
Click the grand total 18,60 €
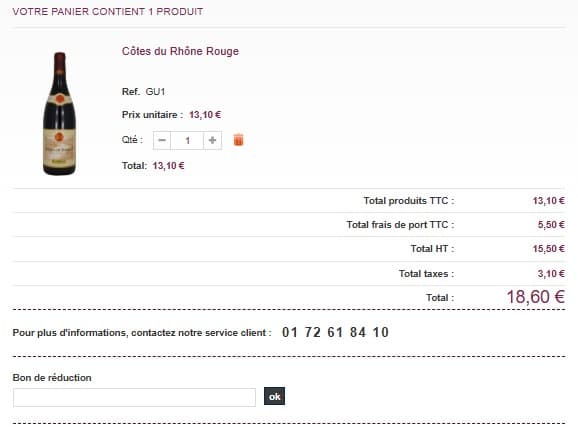click(x=536, y=297)
